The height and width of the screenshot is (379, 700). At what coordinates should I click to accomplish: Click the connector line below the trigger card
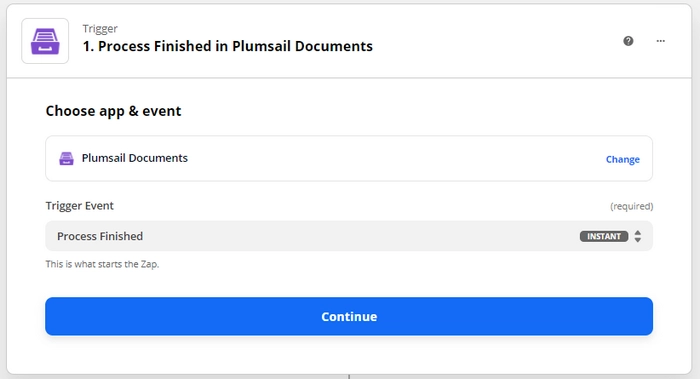coord(349,377)
